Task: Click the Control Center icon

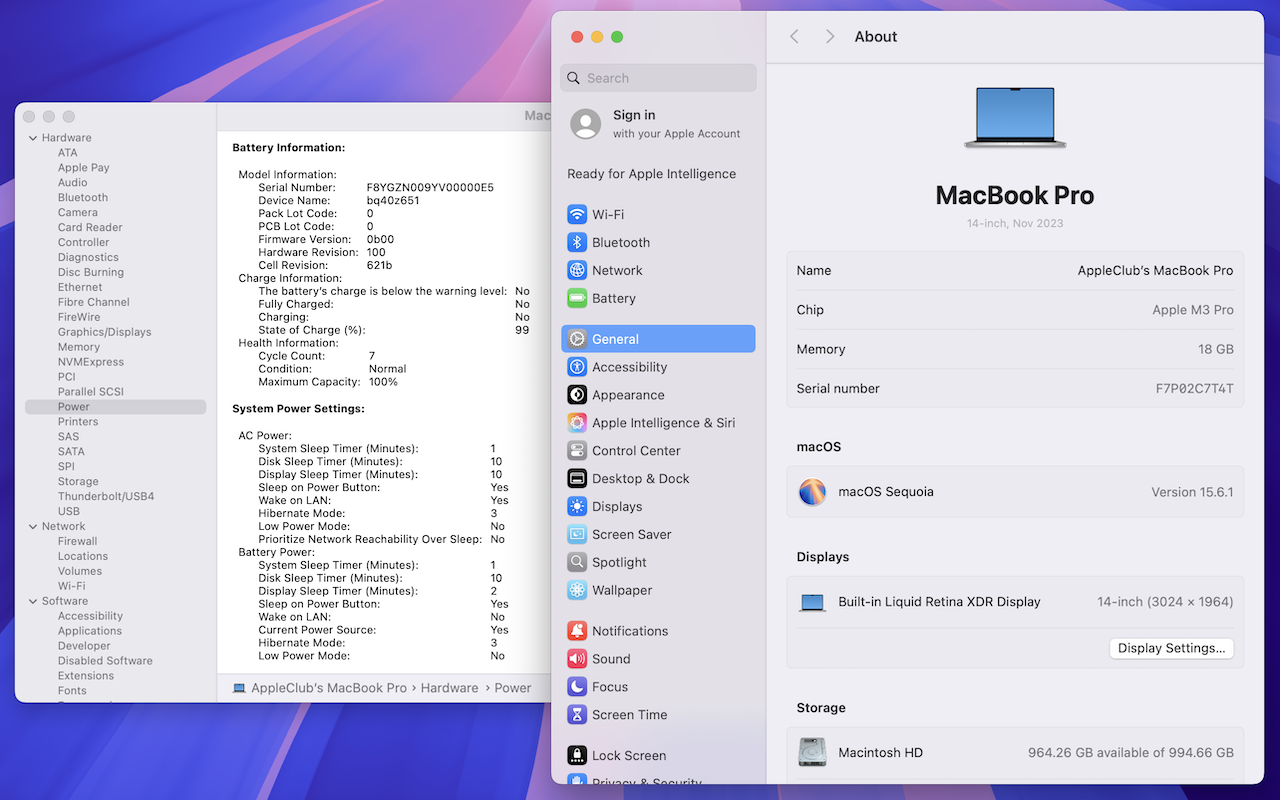Action: tap(577, 451)
